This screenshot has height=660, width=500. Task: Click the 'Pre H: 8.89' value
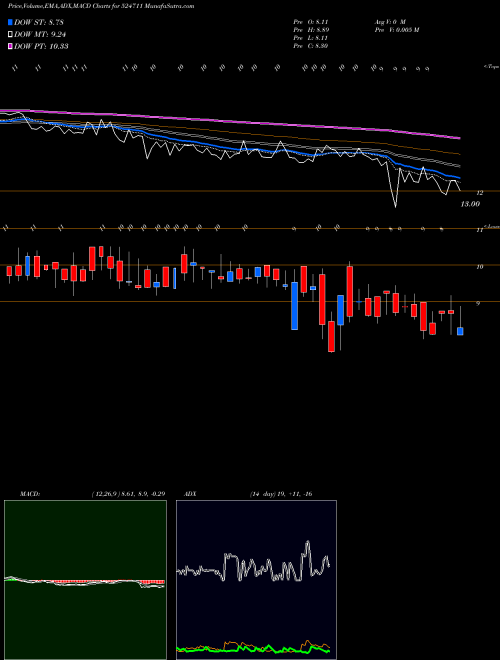pyautogui.click(x=311, y=30)
